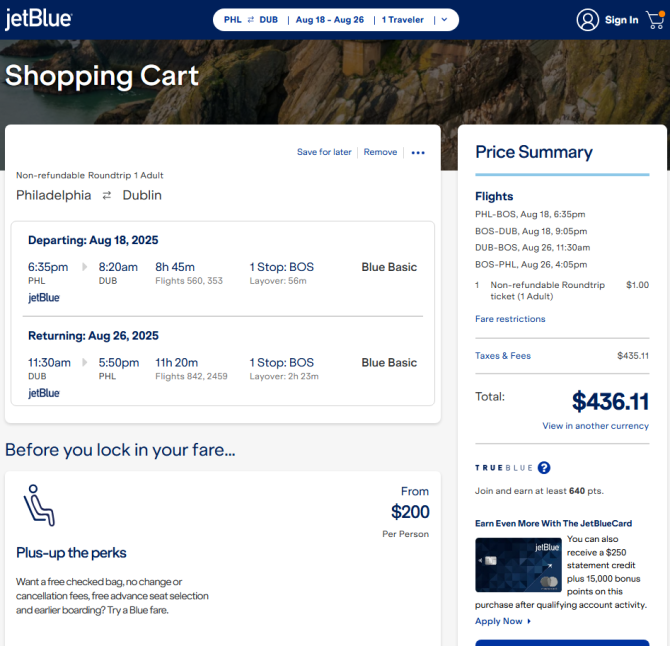Open Fare restrictions link
This screenshot has height=646, width=670.
(x=510, y=319)
